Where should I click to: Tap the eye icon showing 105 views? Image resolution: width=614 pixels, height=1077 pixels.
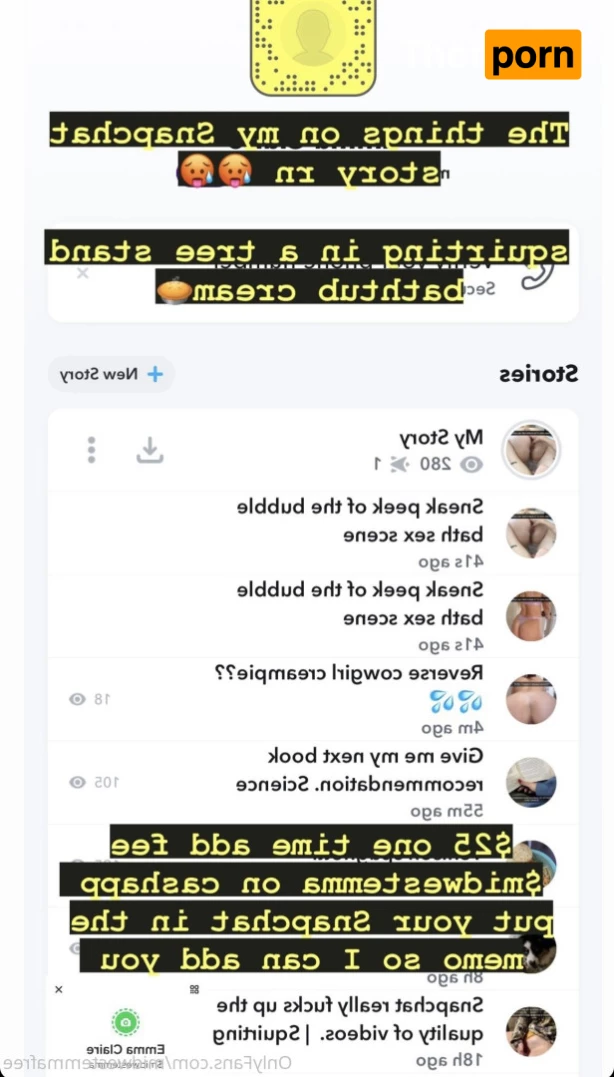coord(78,782)
